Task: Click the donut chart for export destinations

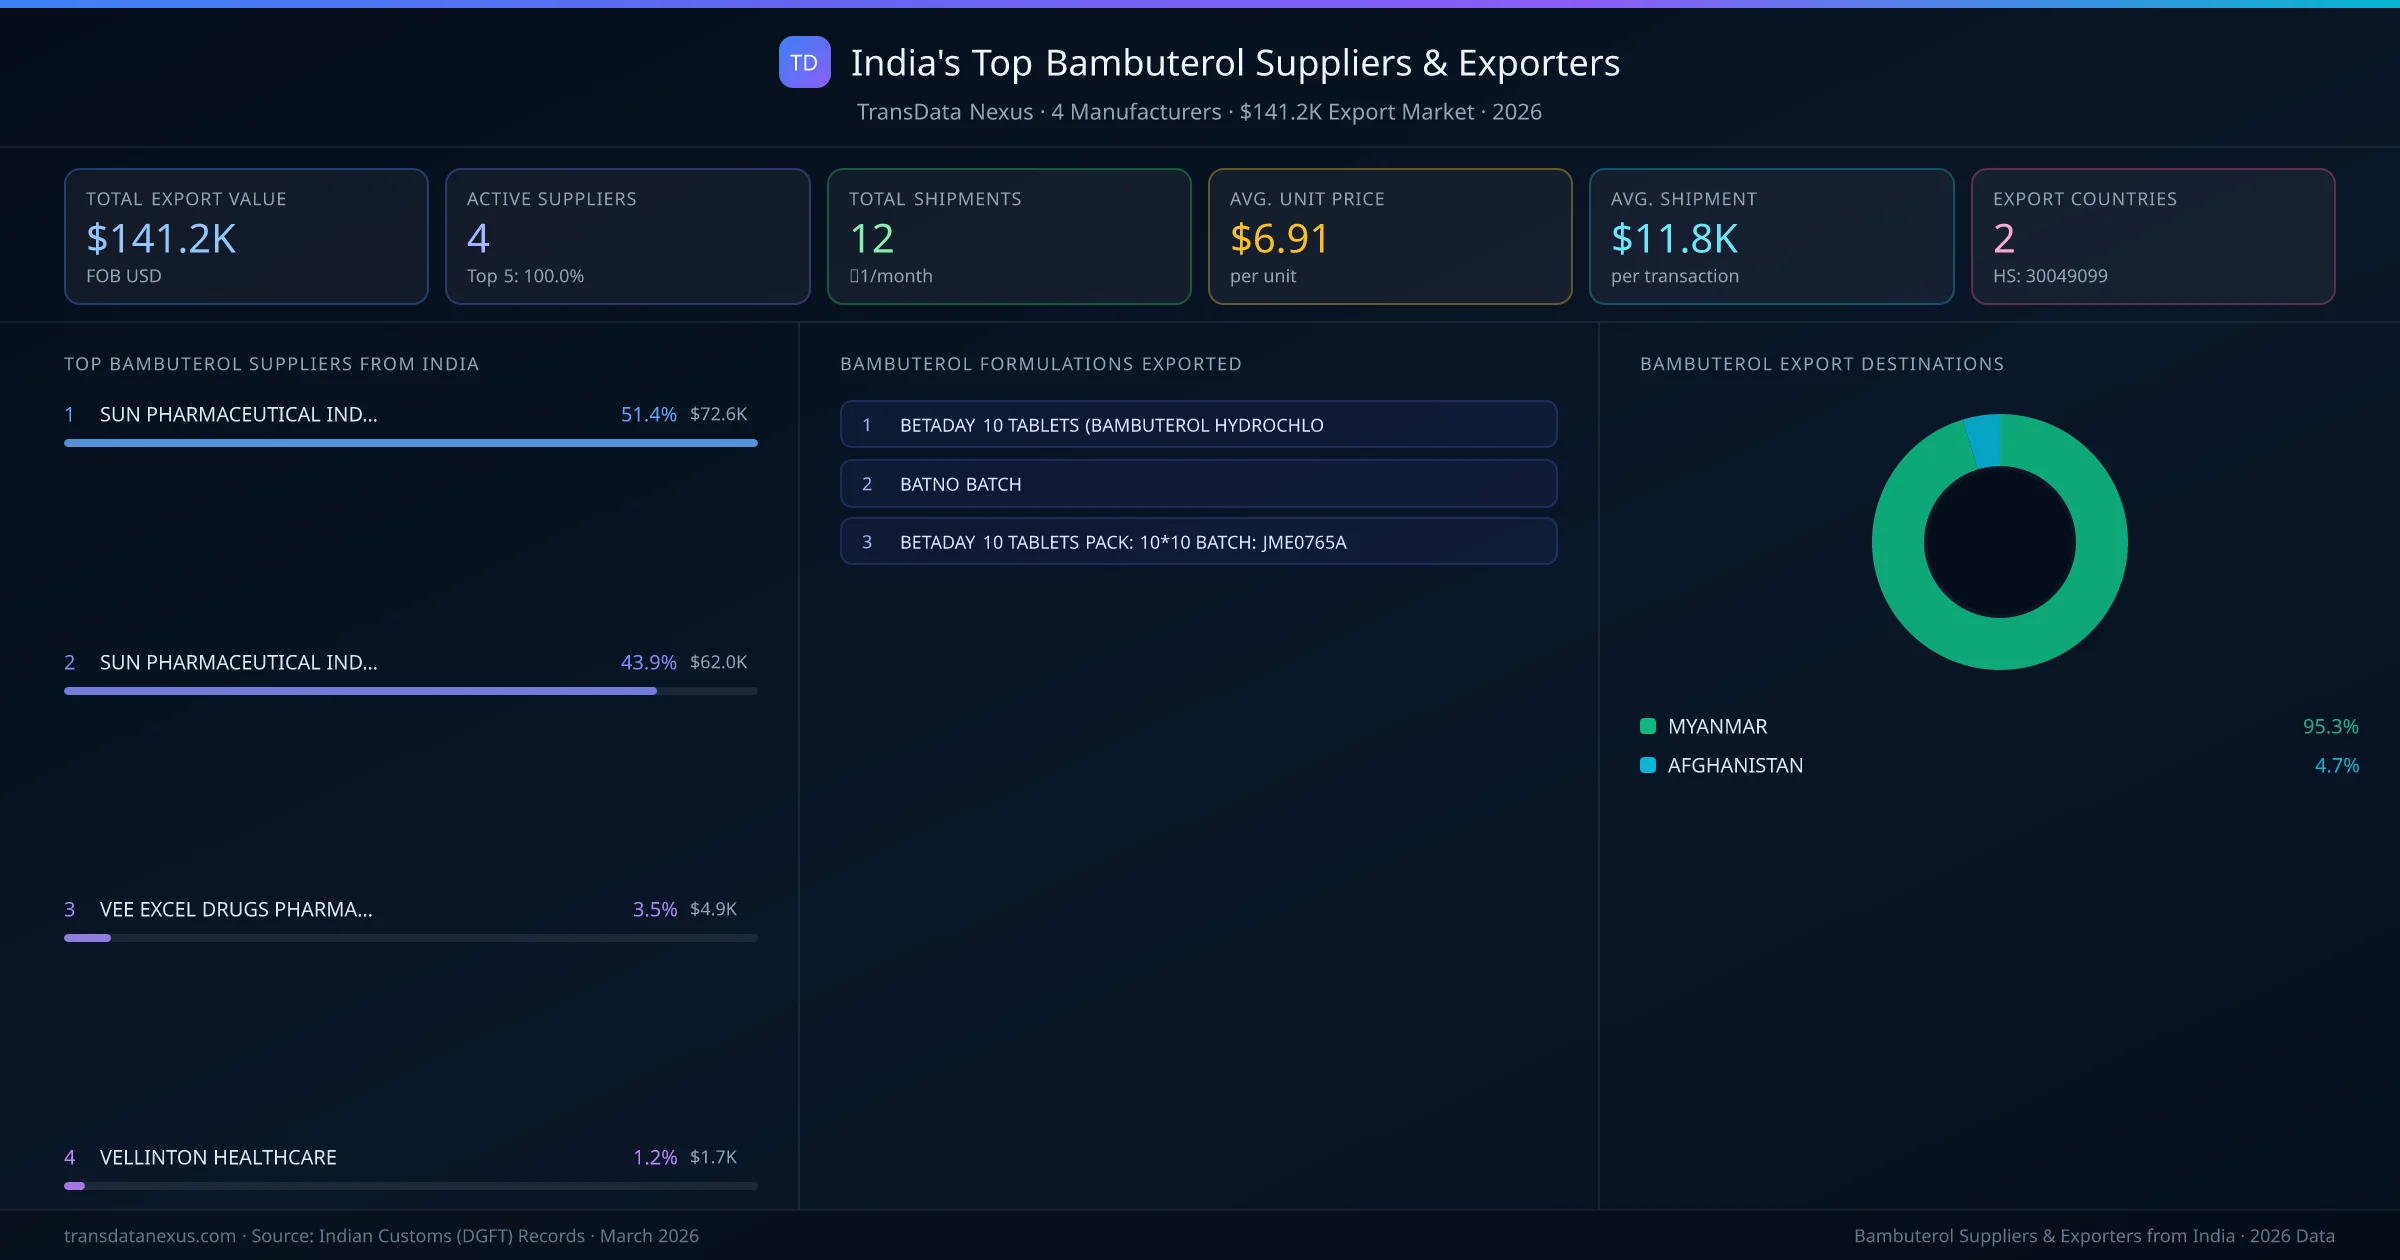Action: tap(2000, 543)
